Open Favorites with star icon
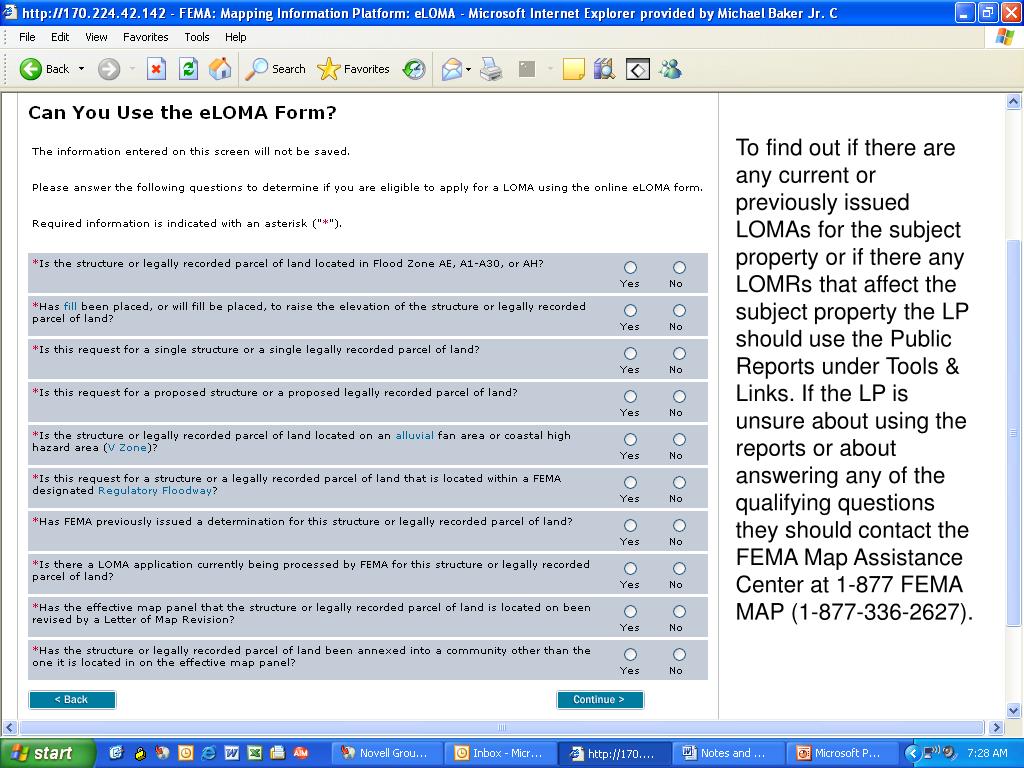This screenshot has height=768, width=1024. (x=353, y=69)
